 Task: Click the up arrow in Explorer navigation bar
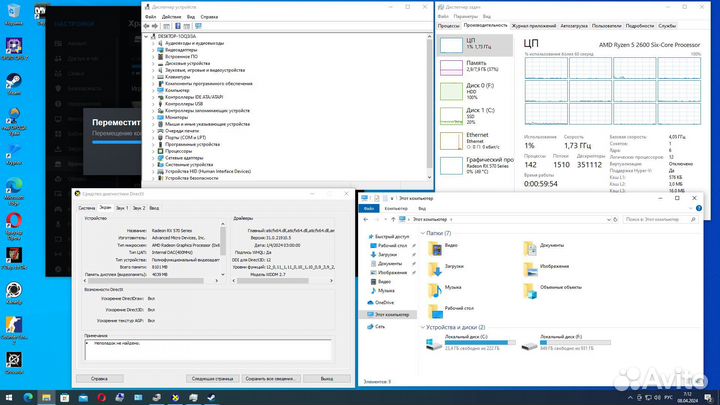click(393, 219)
